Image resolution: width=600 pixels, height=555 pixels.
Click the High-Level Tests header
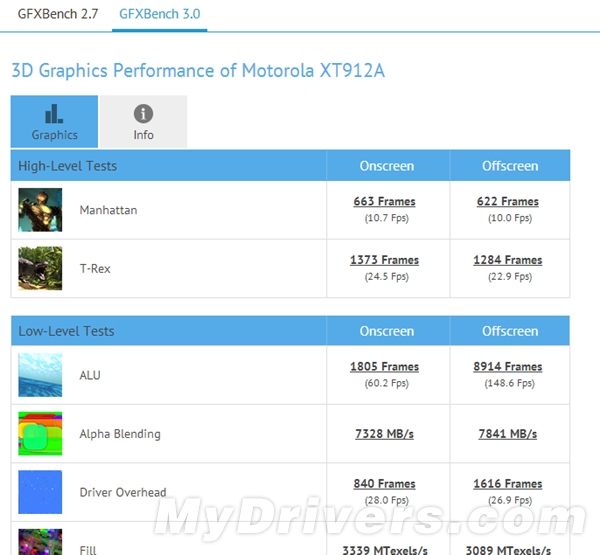67,166
